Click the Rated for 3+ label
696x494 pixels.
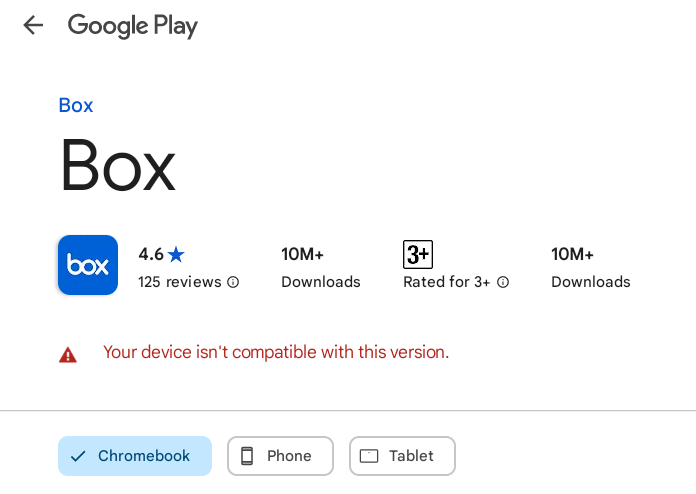coord(446,282)
